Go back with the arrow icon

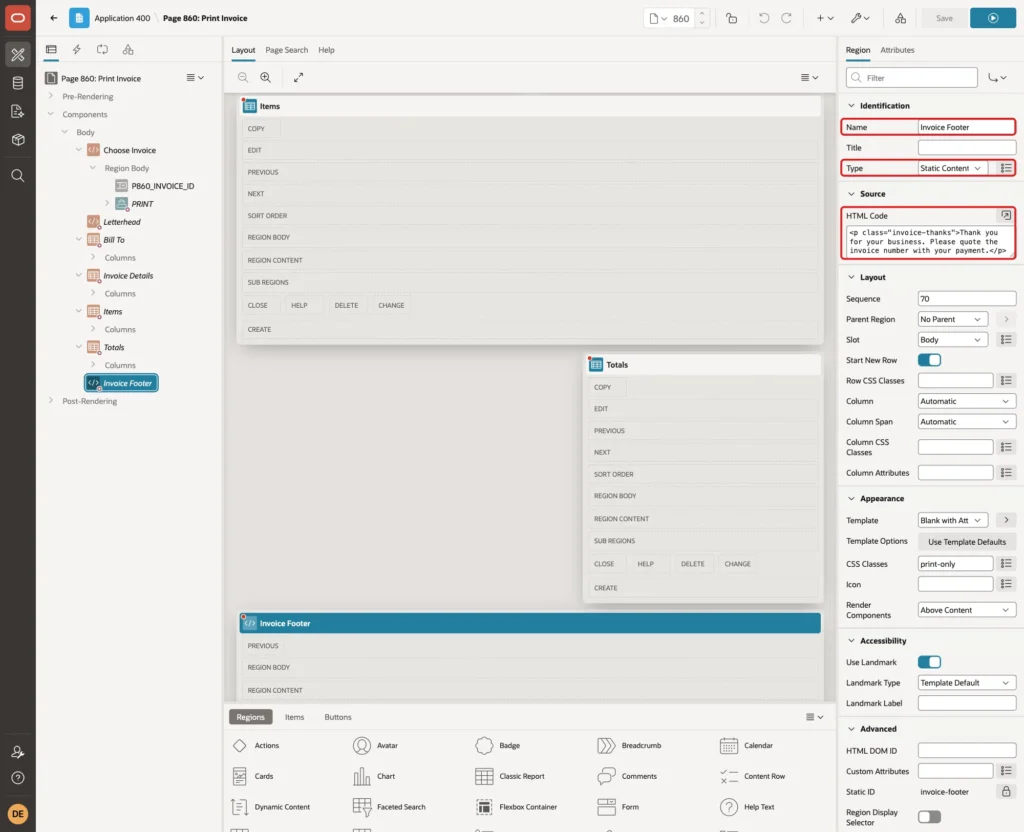pos(54,18)
